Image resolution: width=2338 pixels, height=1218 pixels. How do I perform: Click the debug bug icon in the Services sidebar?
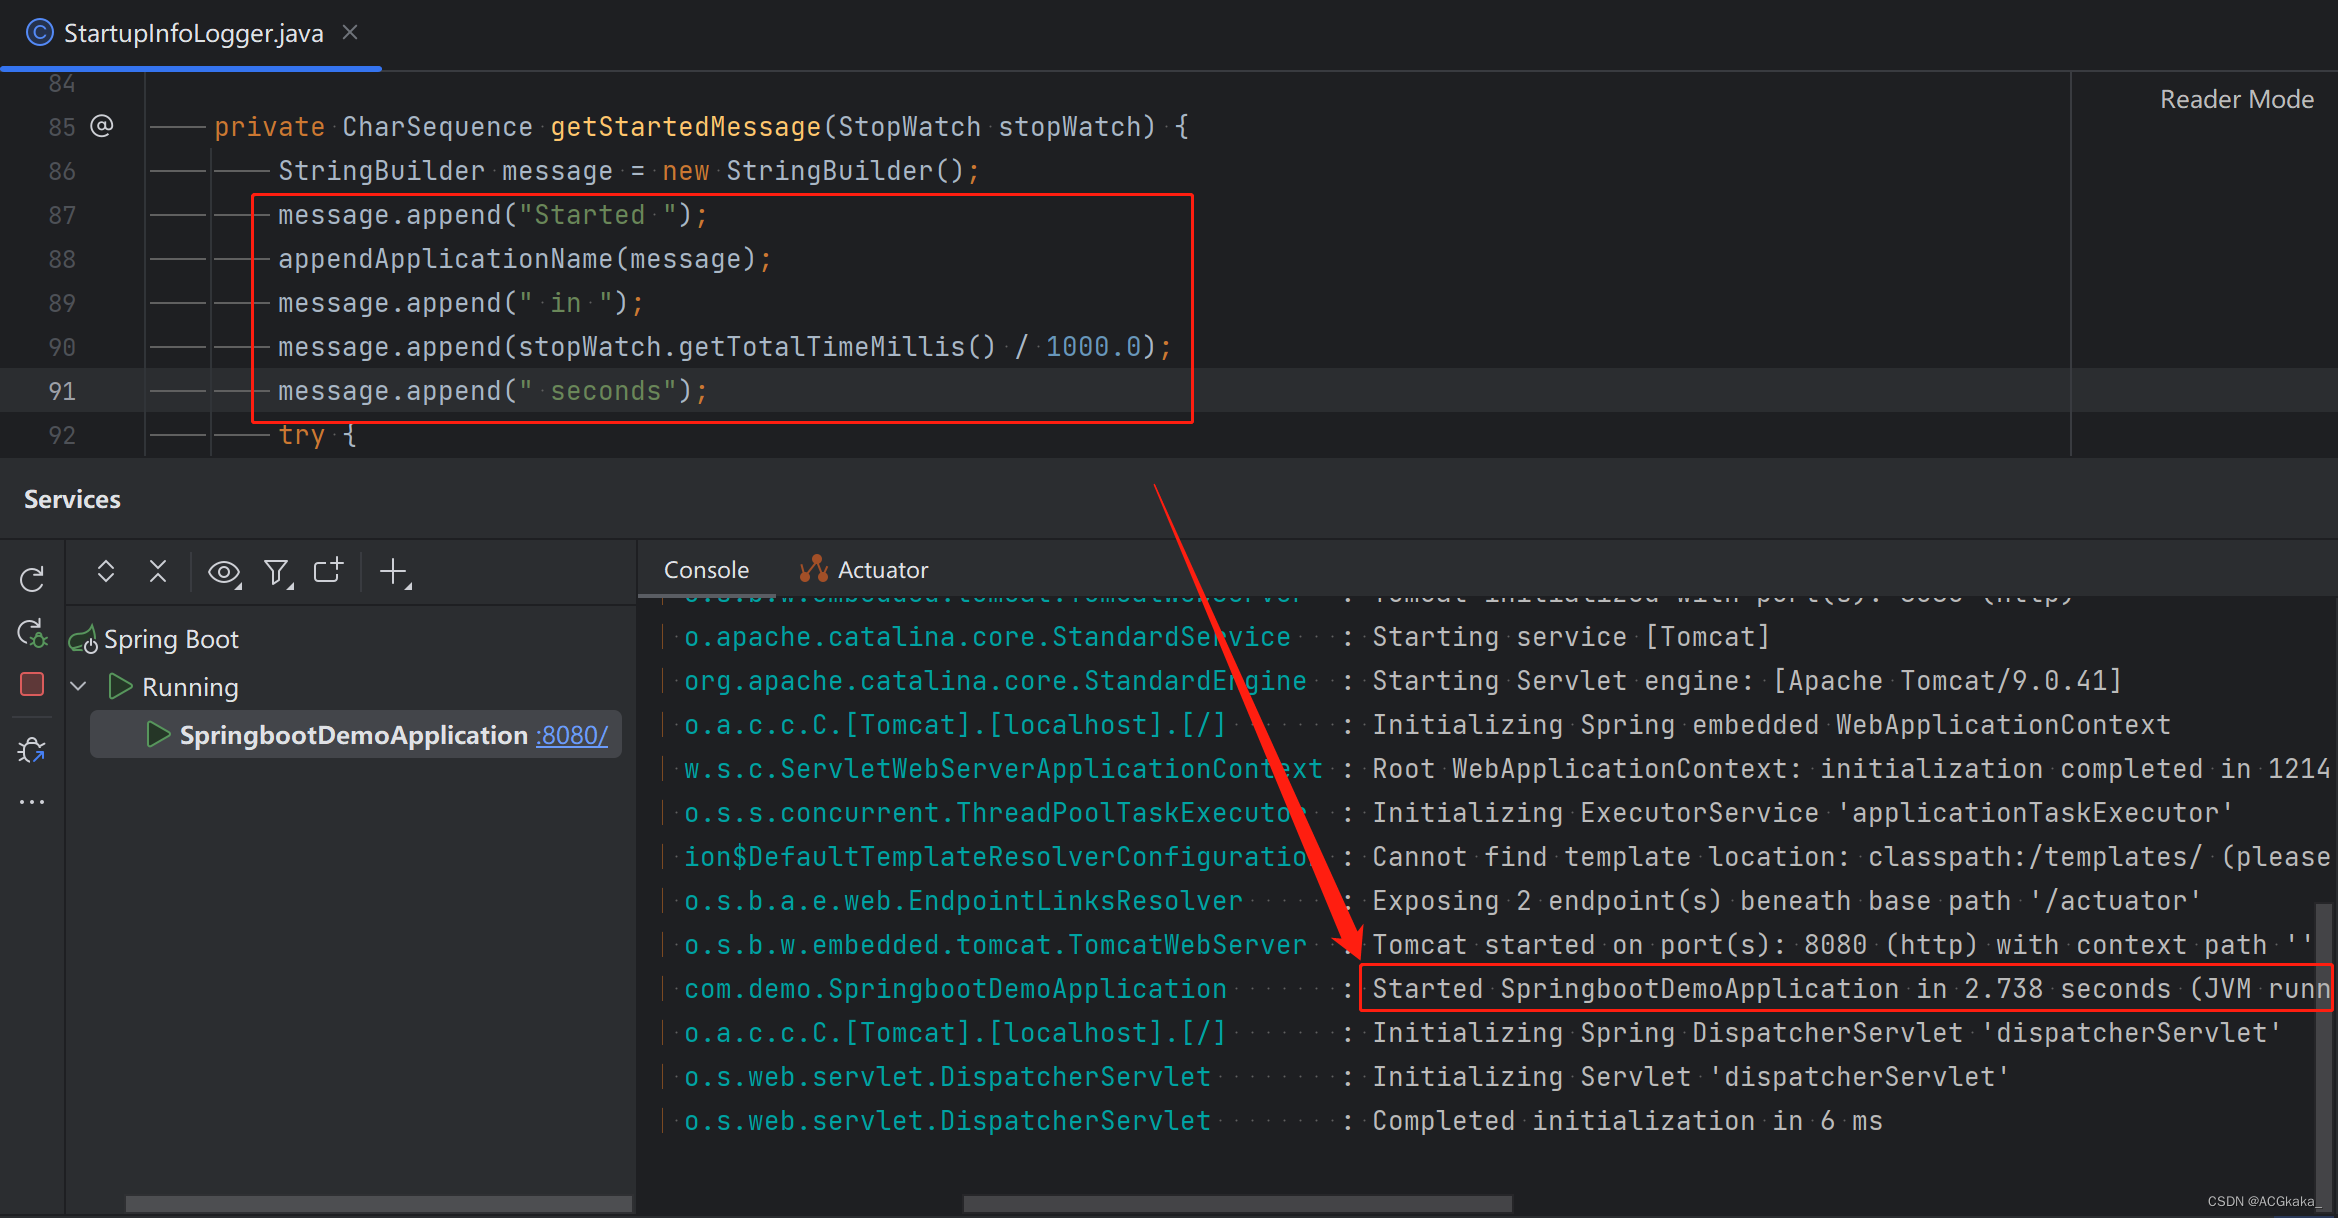32,750
